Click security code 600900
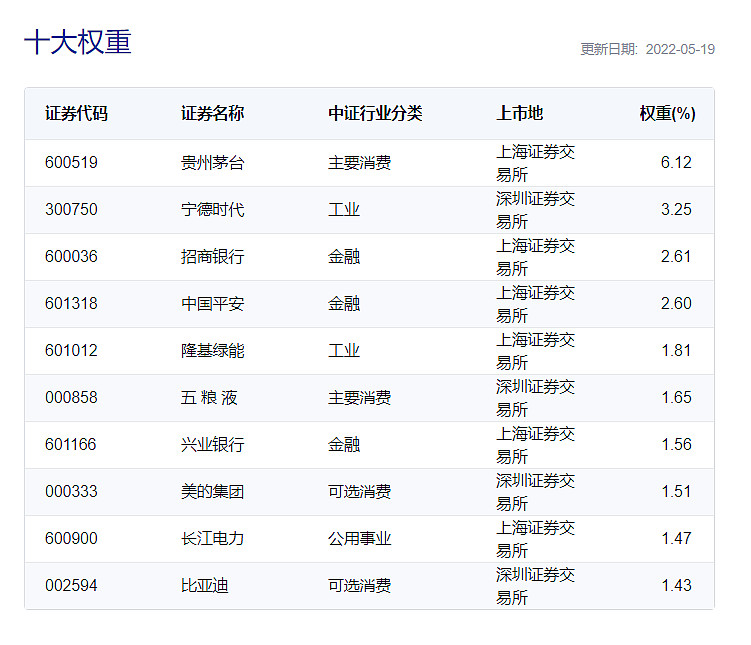Screen dimensions: 751x645 71,538
